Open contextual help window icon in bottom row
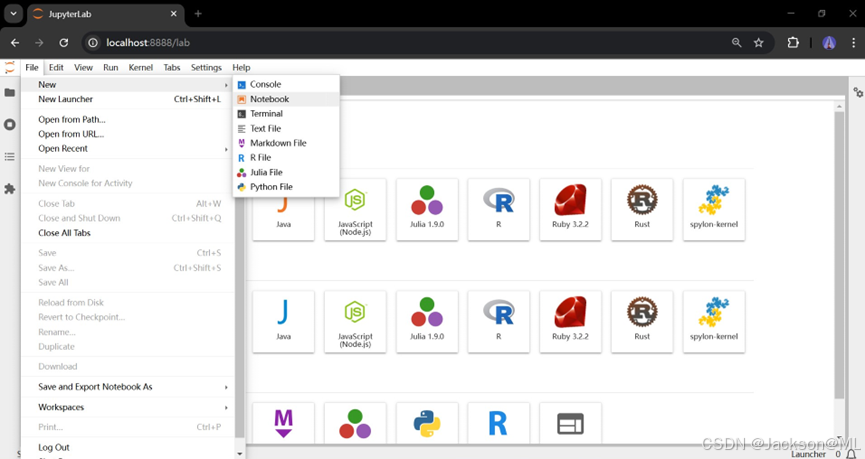The width and height of the screenshot is (865, 459). [570, 423]
